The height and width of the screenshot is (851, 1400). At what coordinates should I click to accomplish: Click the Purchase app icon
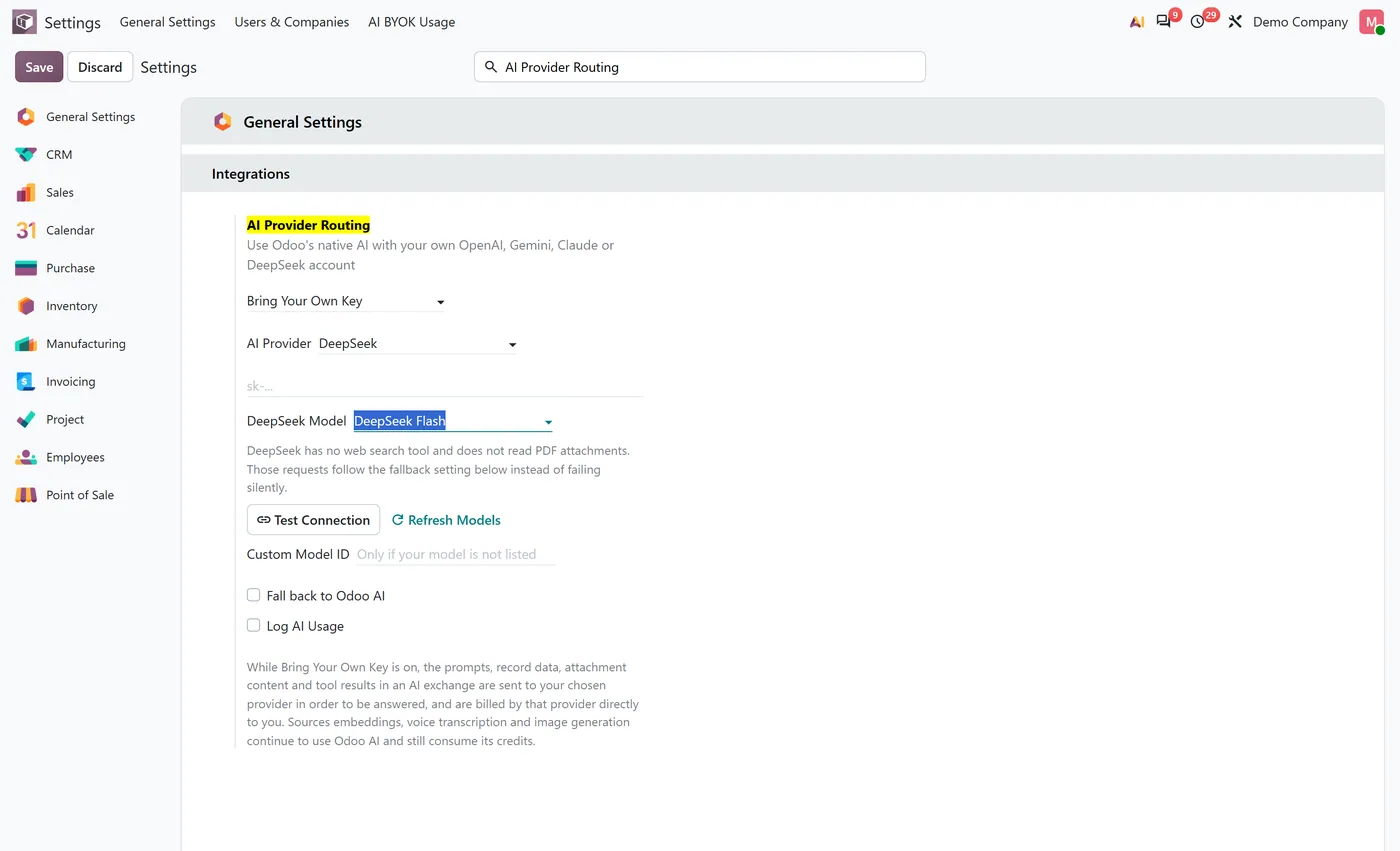pyautogui.click(x=26, y=268)
